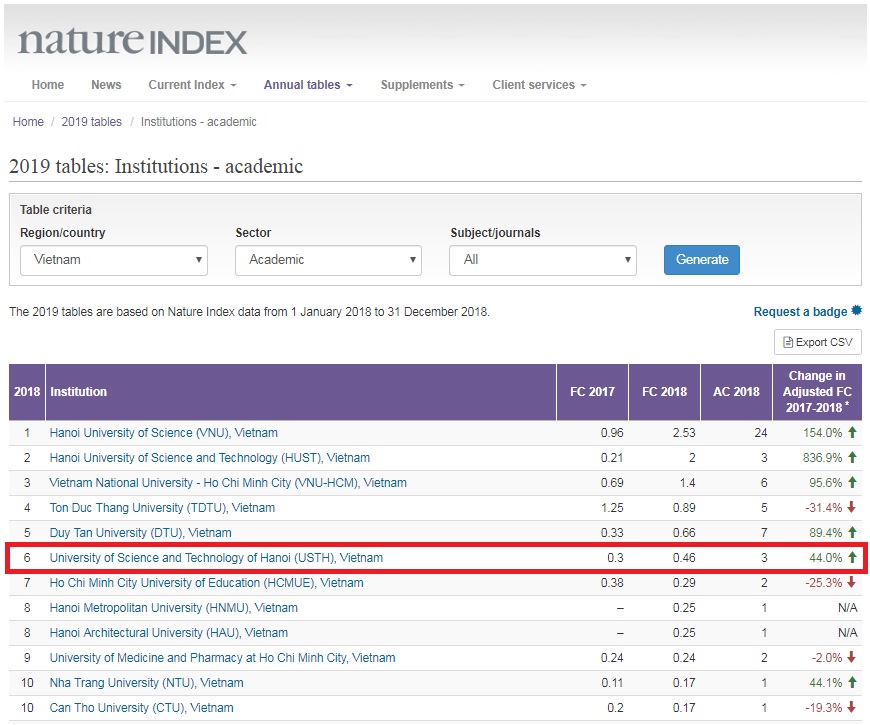Open Duy Tan University (DTU) link
The height and width of the screenshot is (725, 870).
(x=140, y=533)
